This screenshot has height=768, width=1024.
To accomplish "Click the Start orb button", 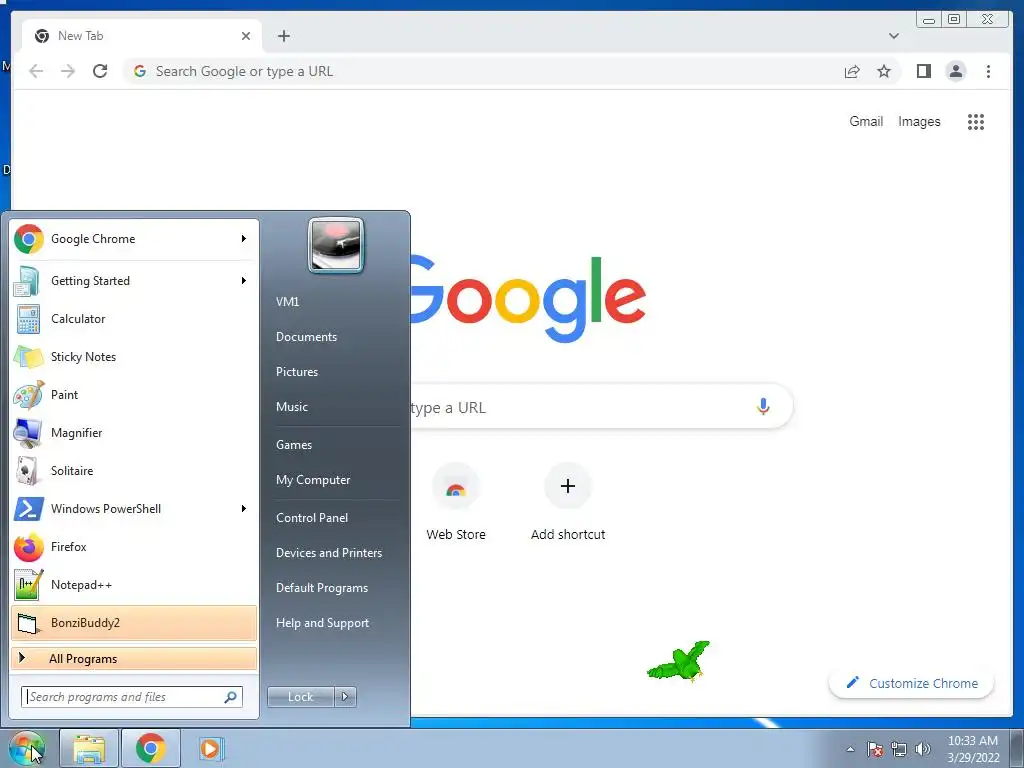I will click(x=26, y=748).
